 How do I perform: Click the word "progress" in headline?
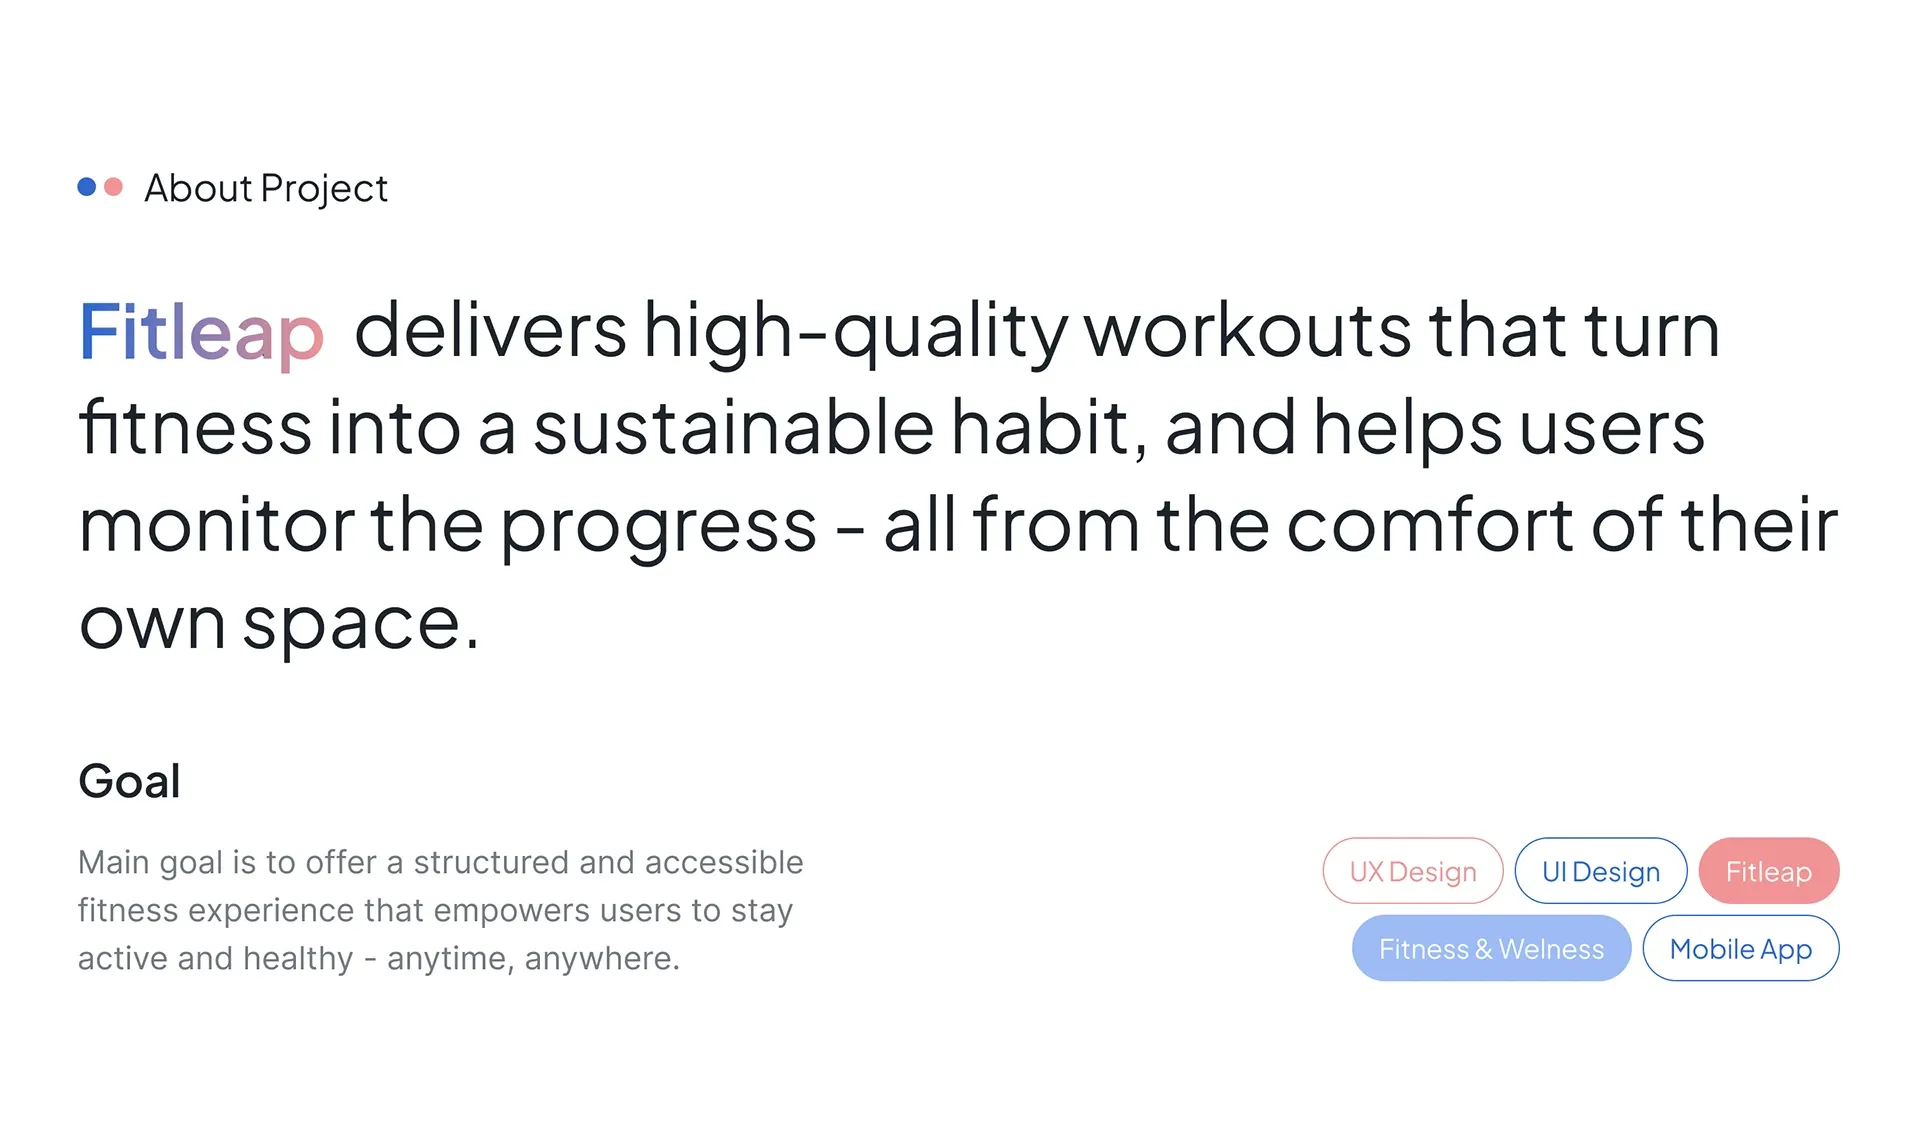(x=658, y=526)
